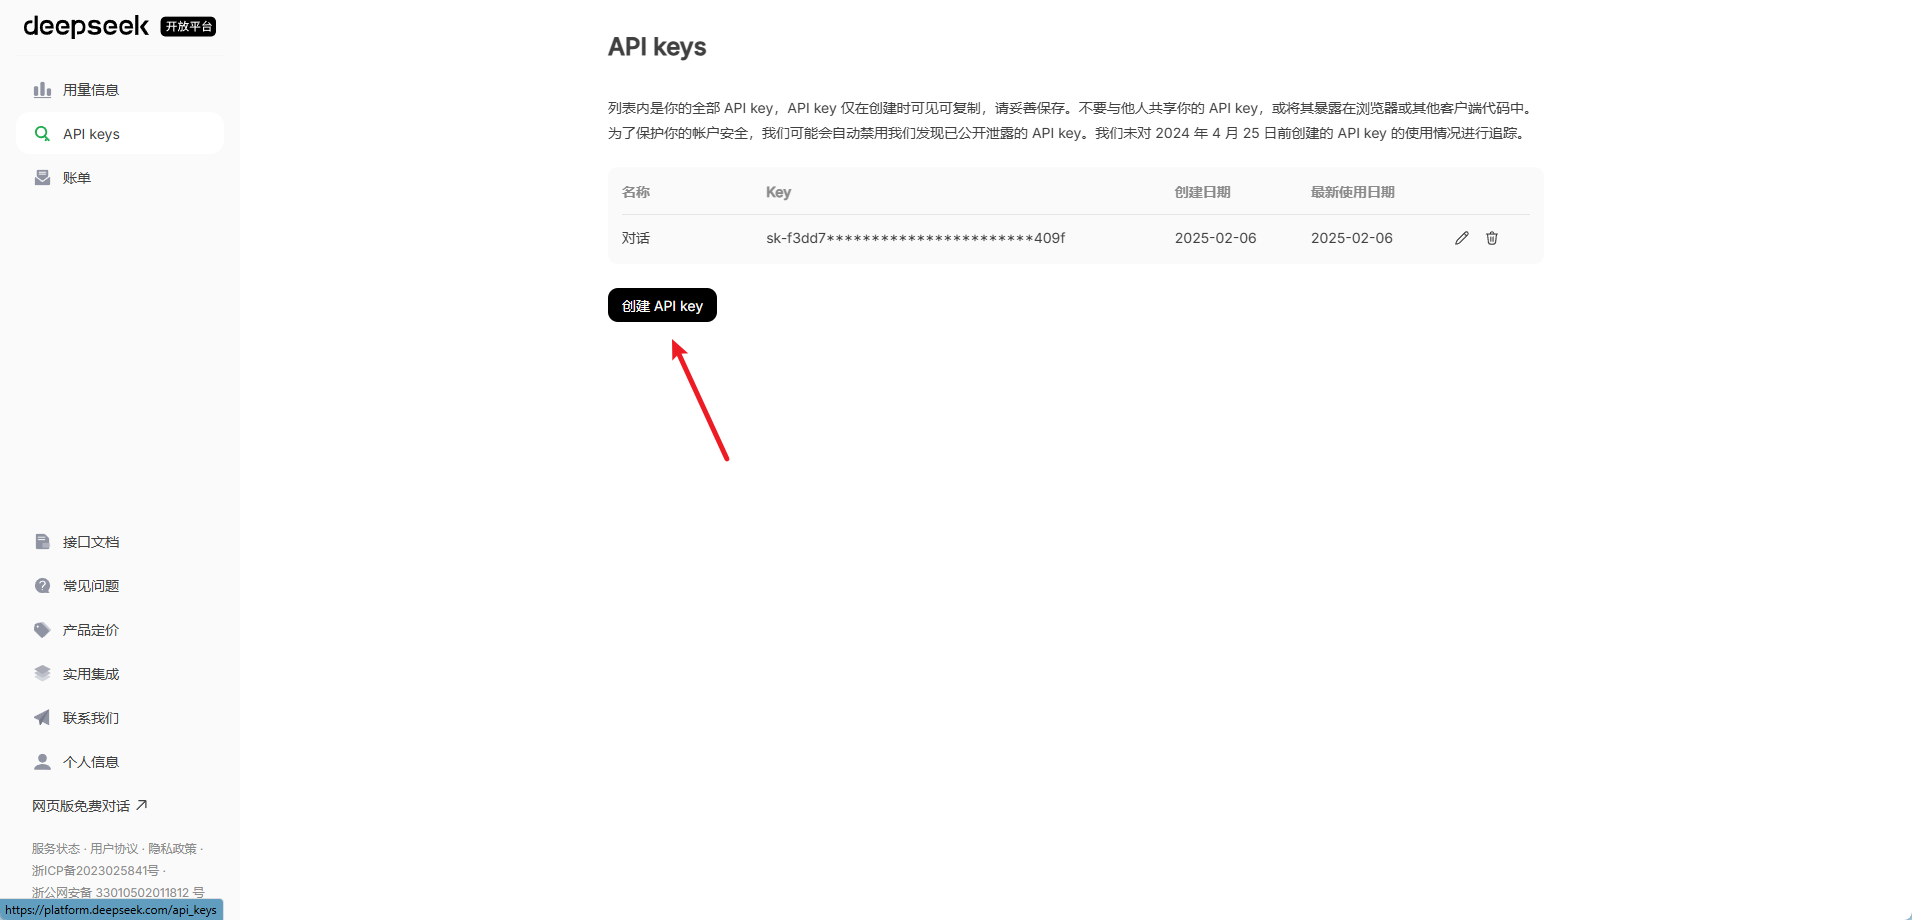Open the 个人信息 profile page
The width and height of the screenshot is (1912, 920).
pos(120,762)
